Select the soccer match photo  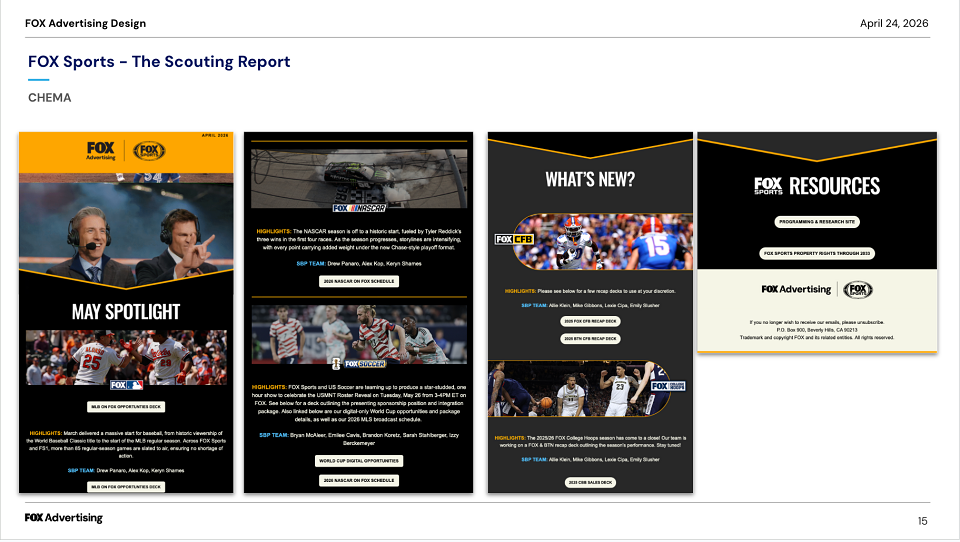[359, 334]
